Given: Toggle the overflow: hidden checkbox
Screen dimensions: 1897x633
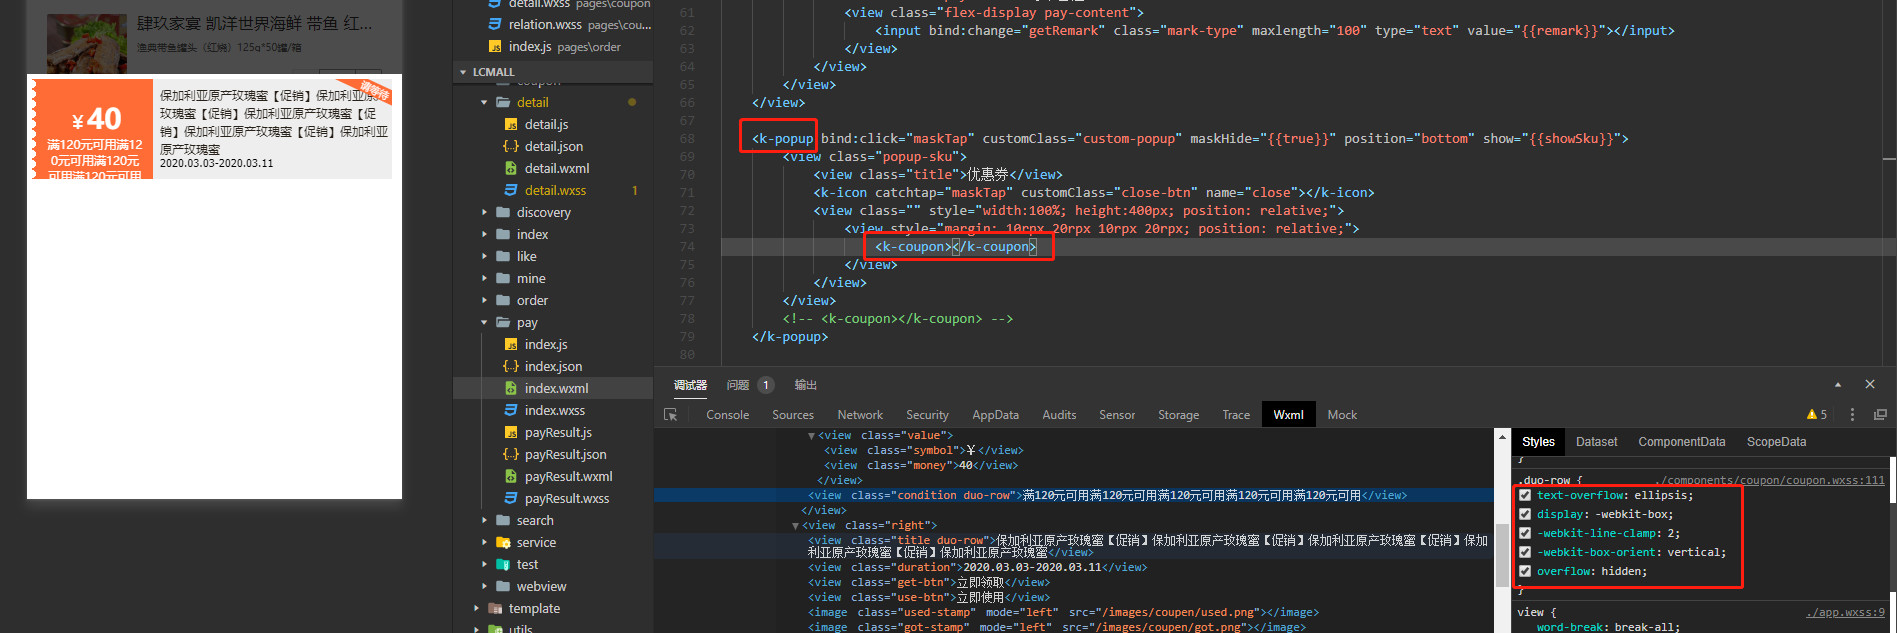Looking at the screenshot, I should click(1525, 571).
